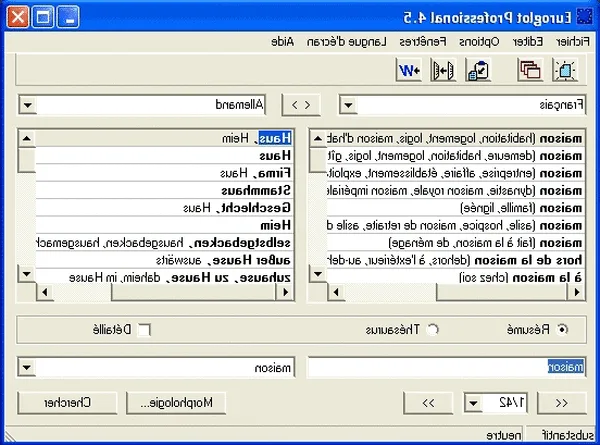Select row 'maison (entreprise, affaire, établissement'
The height and width of the screenshot is (445, 600).
[x=456, y=173]
